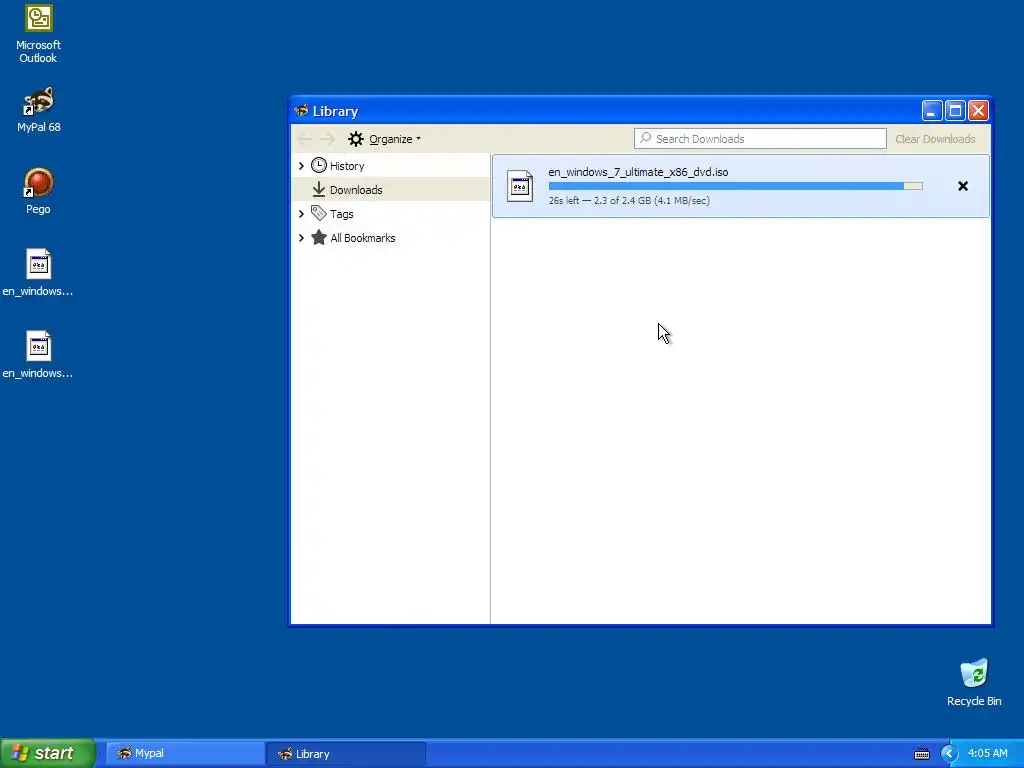Close the Library window
This screenshot has width=1024, height=768.
tap(978, 110)
